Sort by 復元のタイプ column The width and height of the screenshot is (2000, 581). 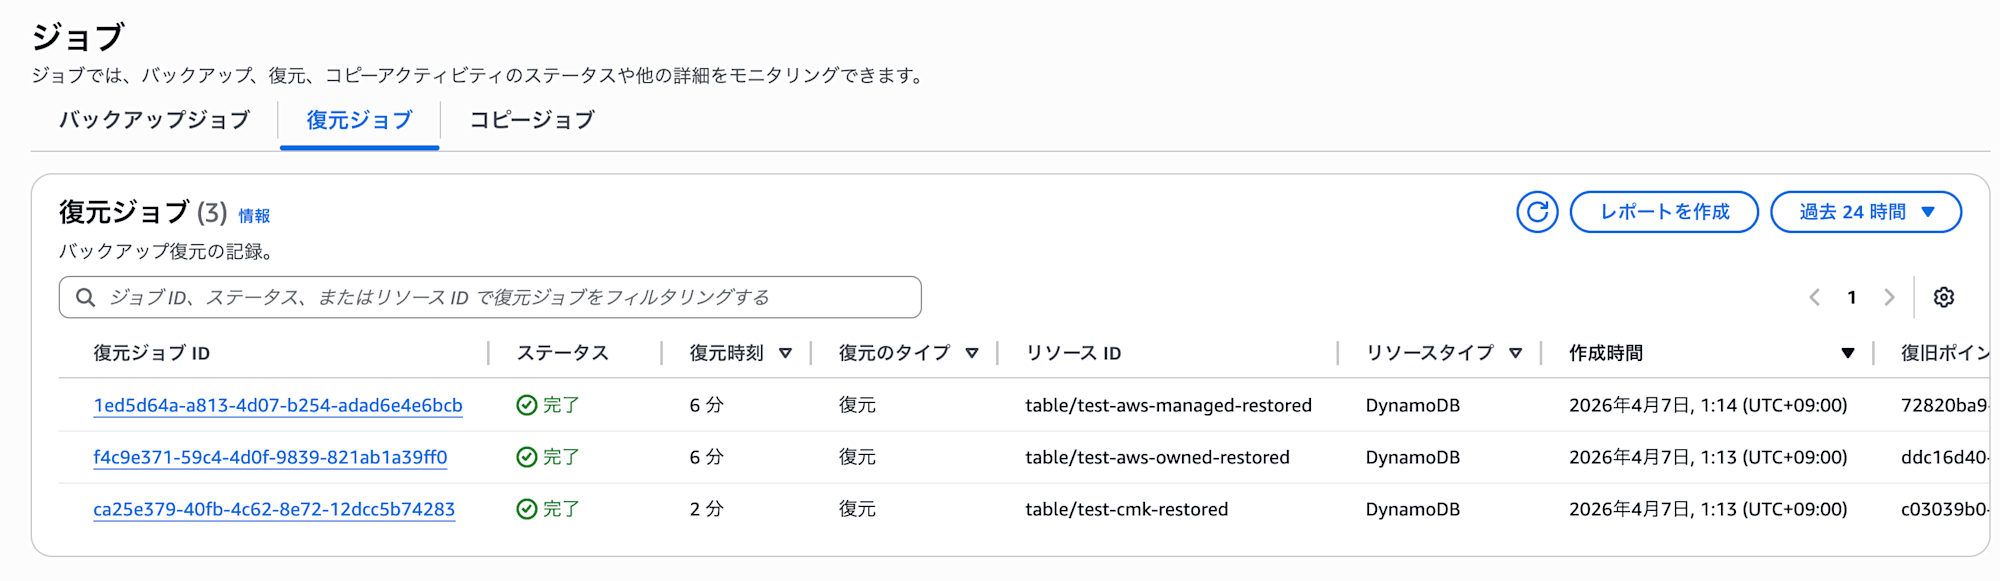coord(971,353)
